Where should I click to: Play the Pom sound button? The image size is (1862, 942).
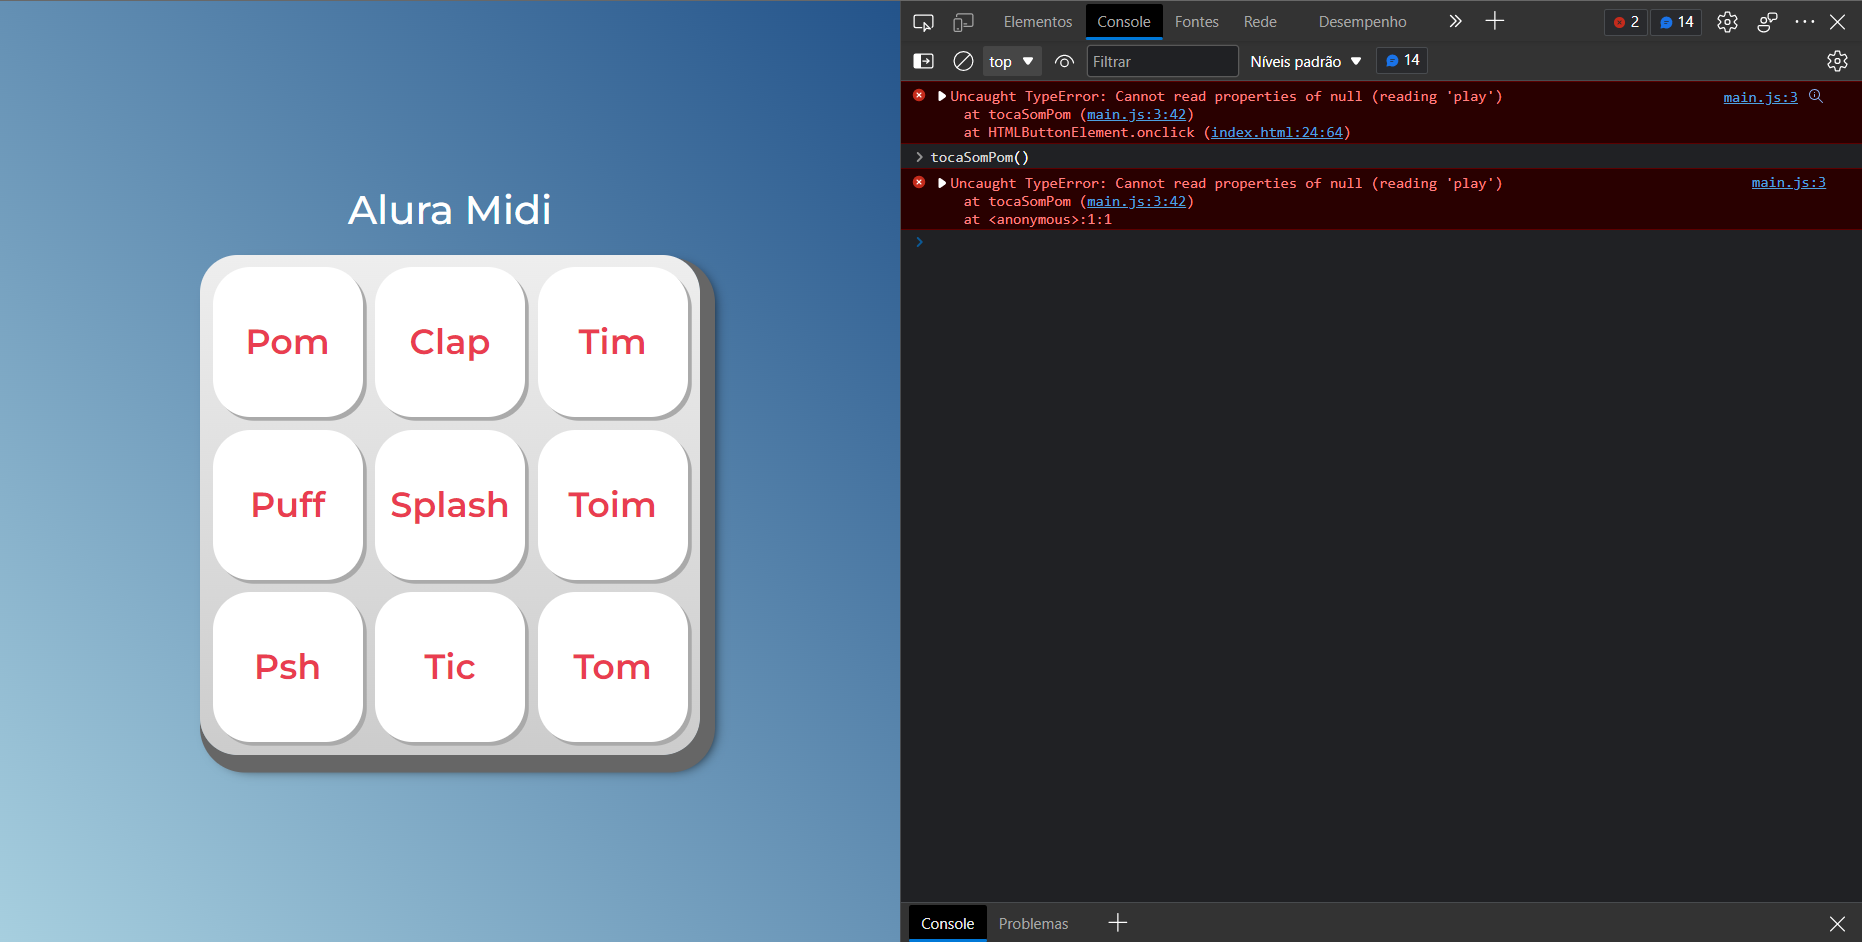288,342
